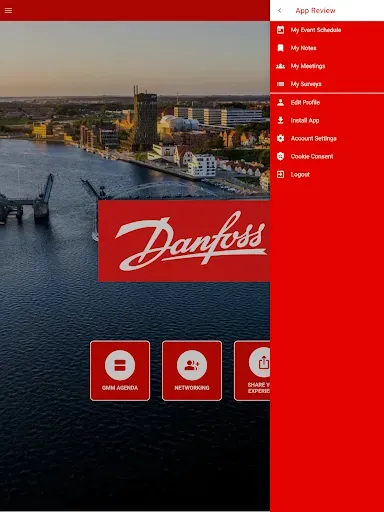
Task: Open My Event Schedule
Action: click(x=316, y=30)
